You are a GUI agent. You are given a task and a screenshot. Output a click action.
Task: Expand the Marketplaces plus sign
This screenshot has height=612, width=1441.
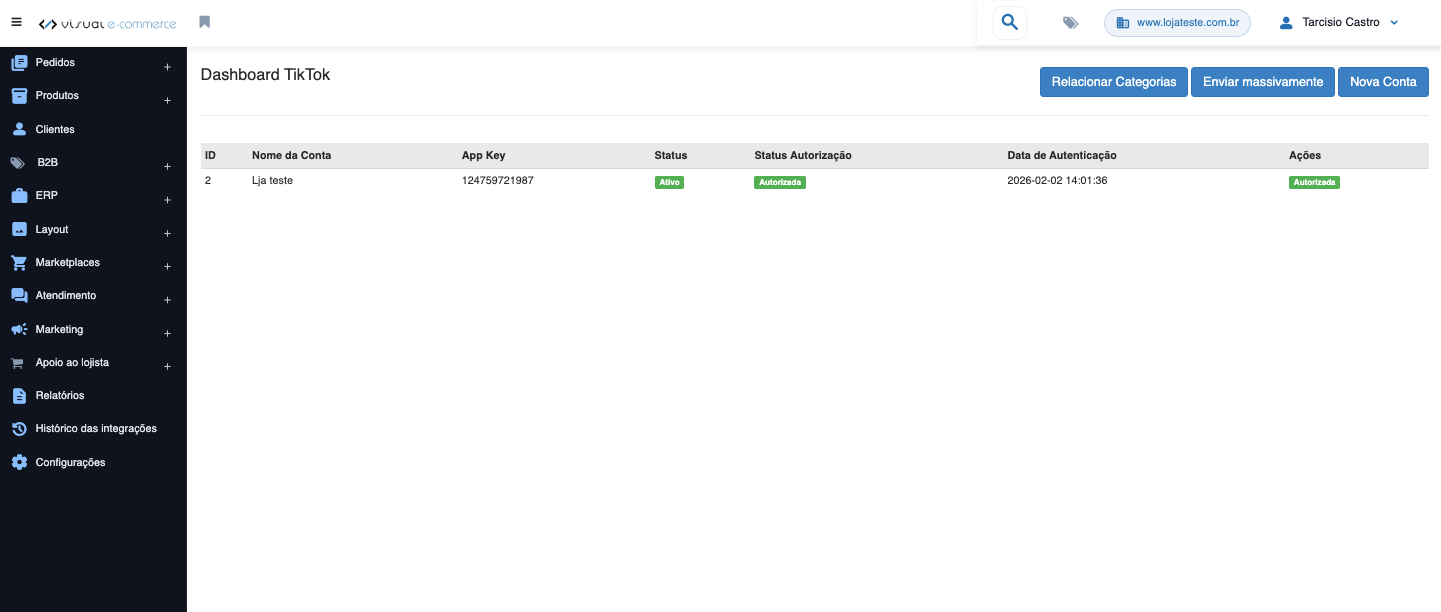tap(167, 267)
